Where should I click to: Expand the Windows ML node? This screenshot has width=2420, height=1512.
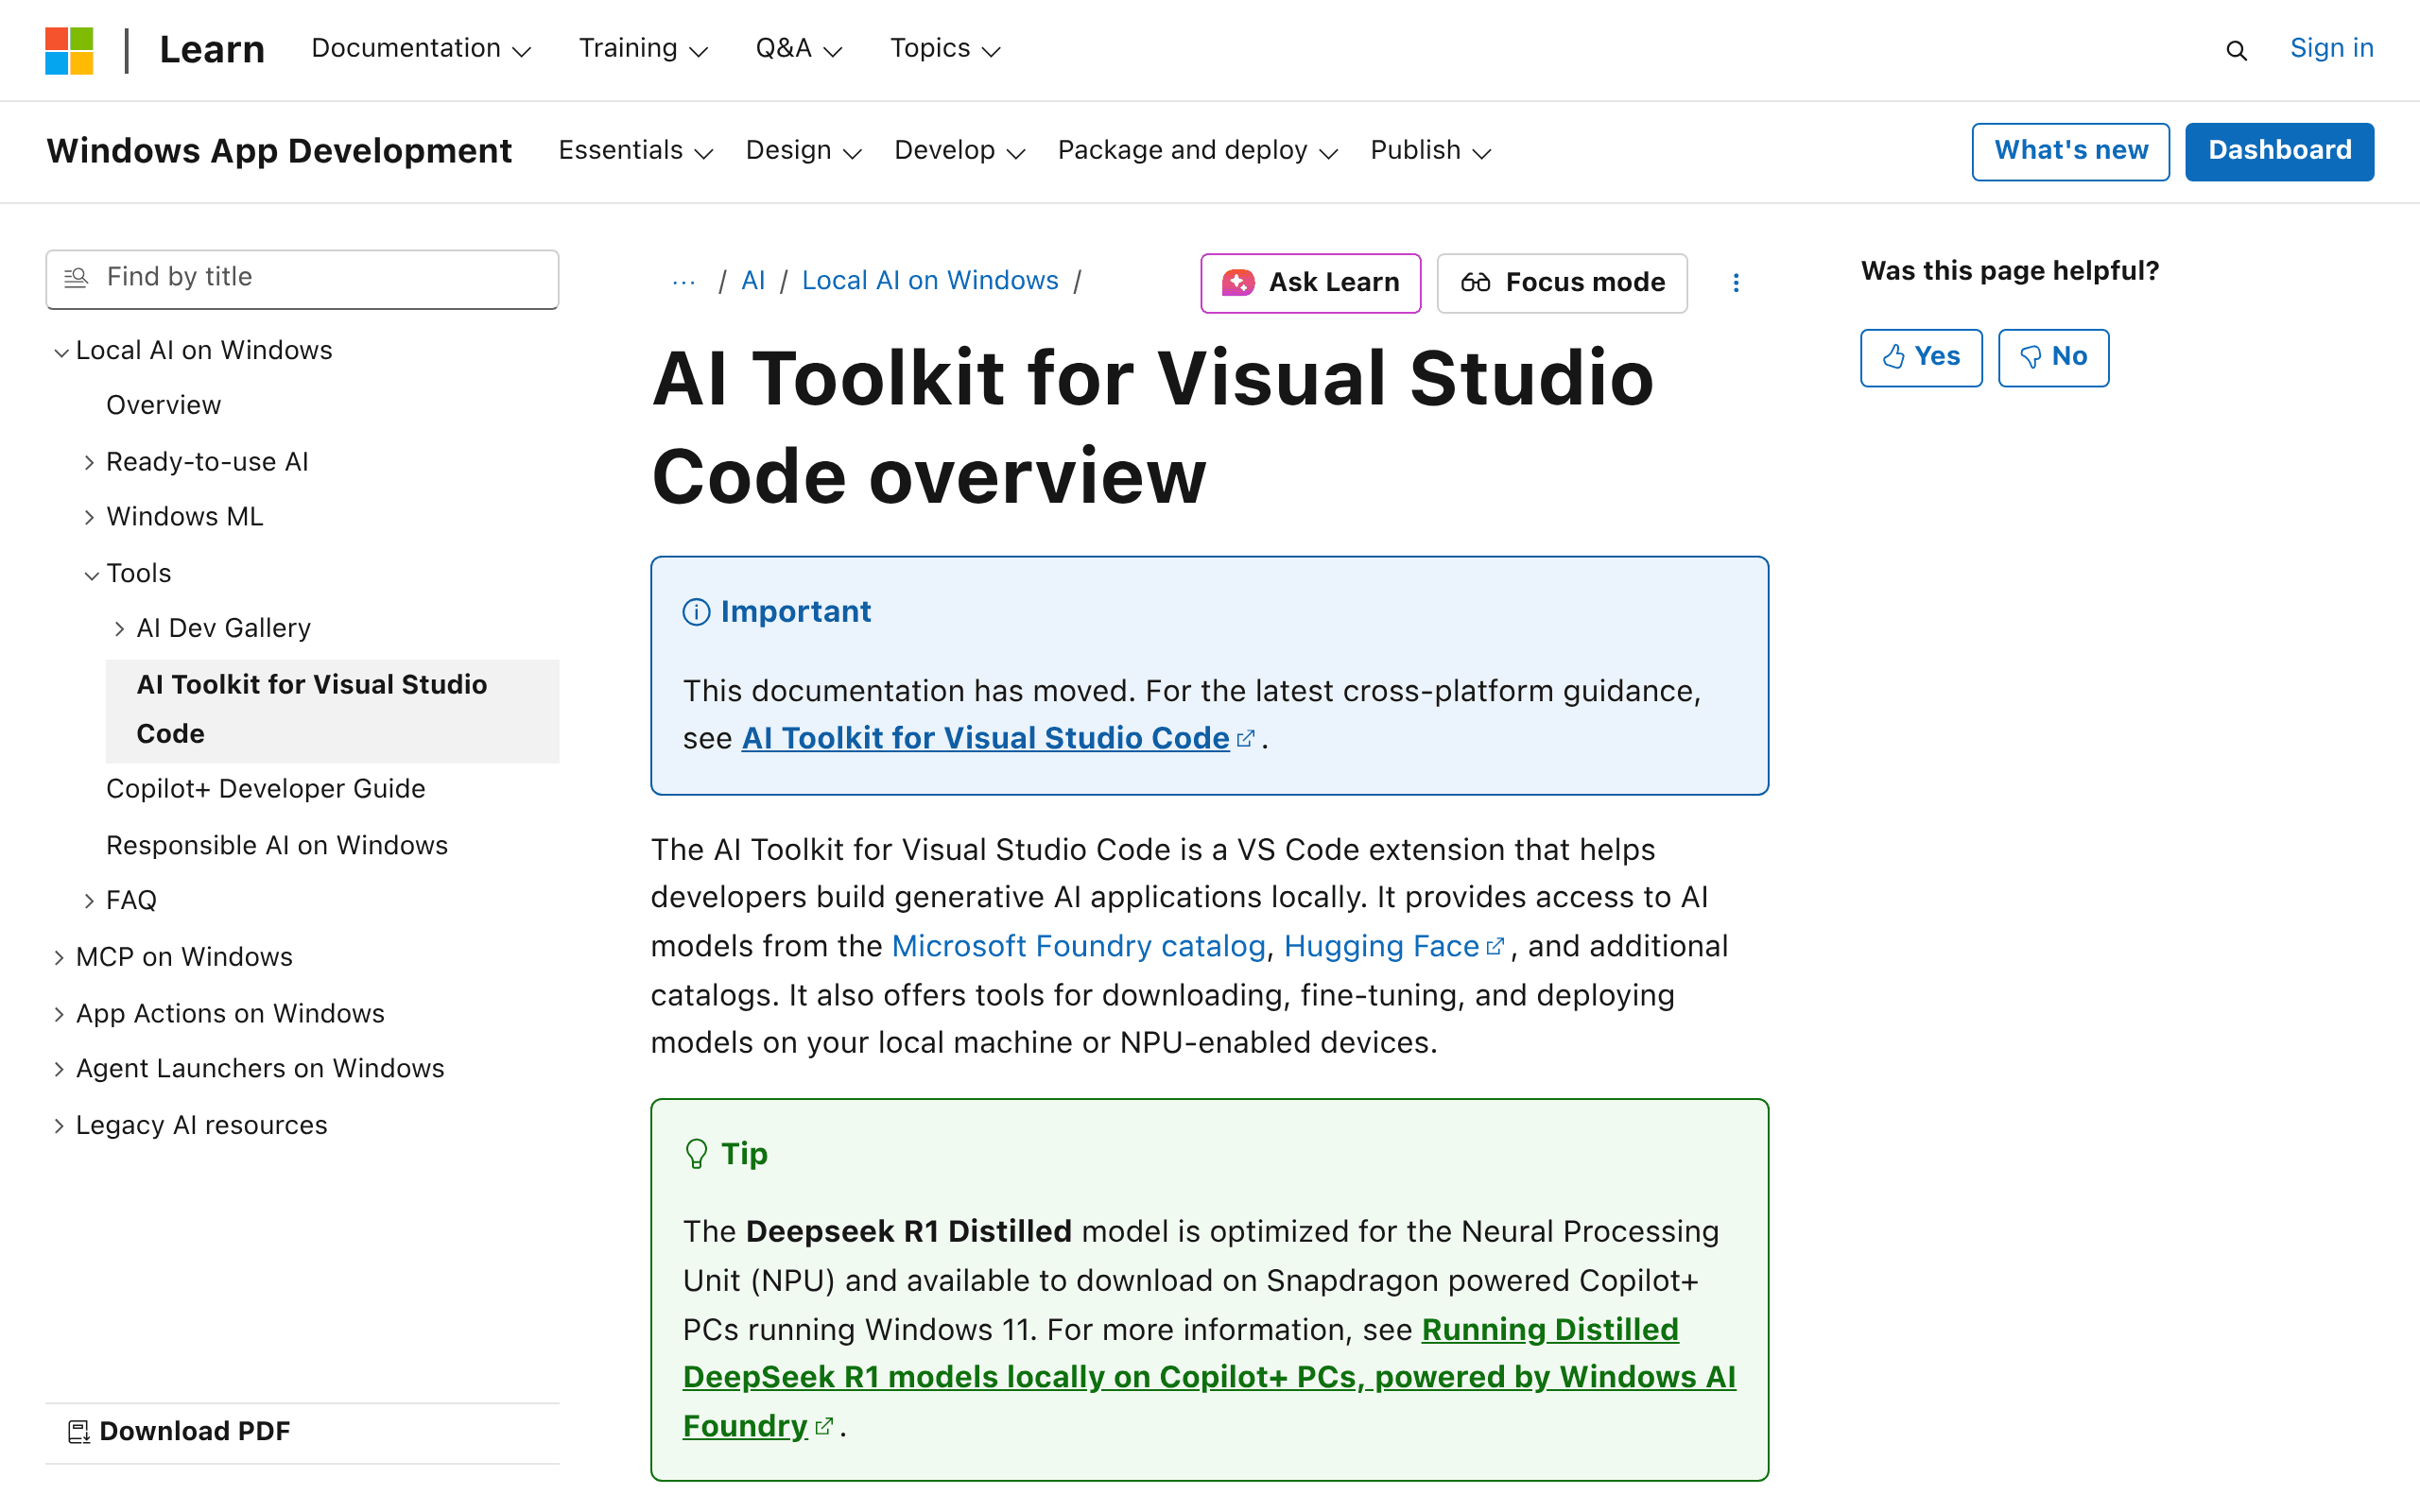pyautogui.click(x=89, y=517)
